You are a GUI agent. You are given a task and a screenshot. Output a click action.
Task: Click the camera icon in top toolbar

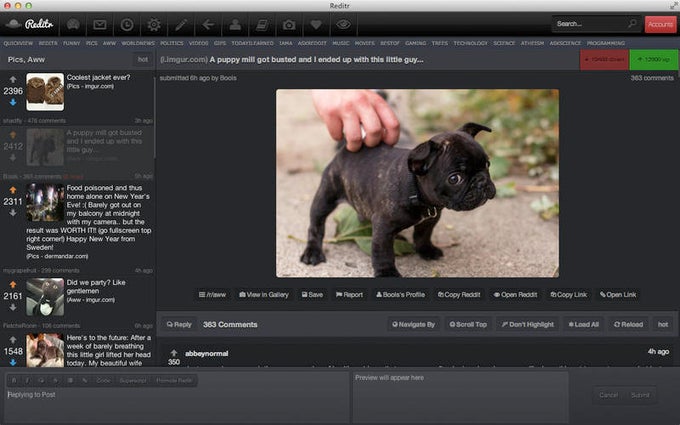tap(289, 24)
